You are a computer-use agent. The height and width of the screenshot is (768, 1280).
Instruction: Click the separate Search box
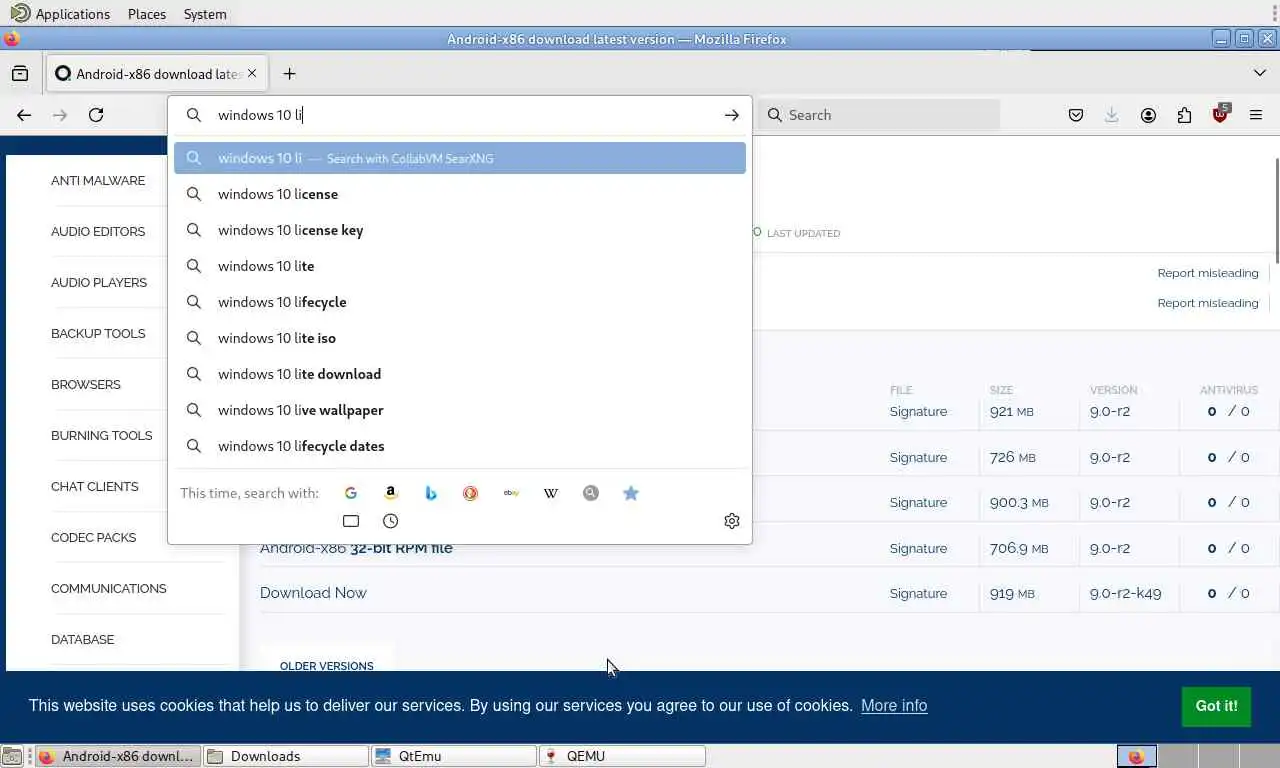(x=879, y=115)
